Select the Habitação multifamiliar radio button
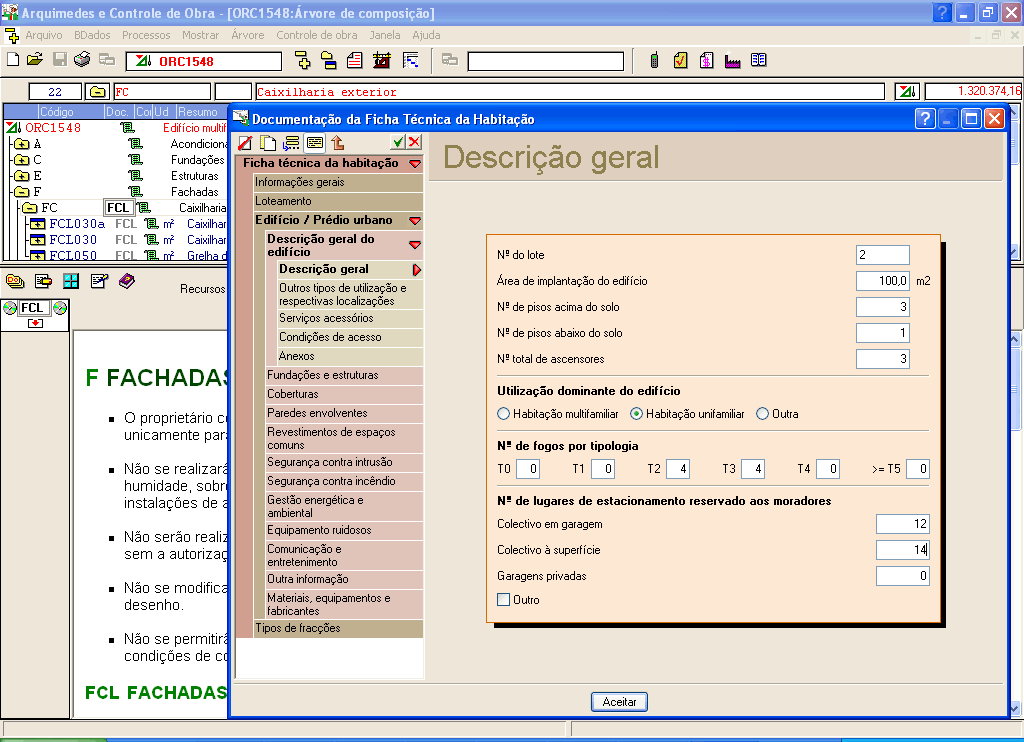1024x742 pixels. coord(504,414)
